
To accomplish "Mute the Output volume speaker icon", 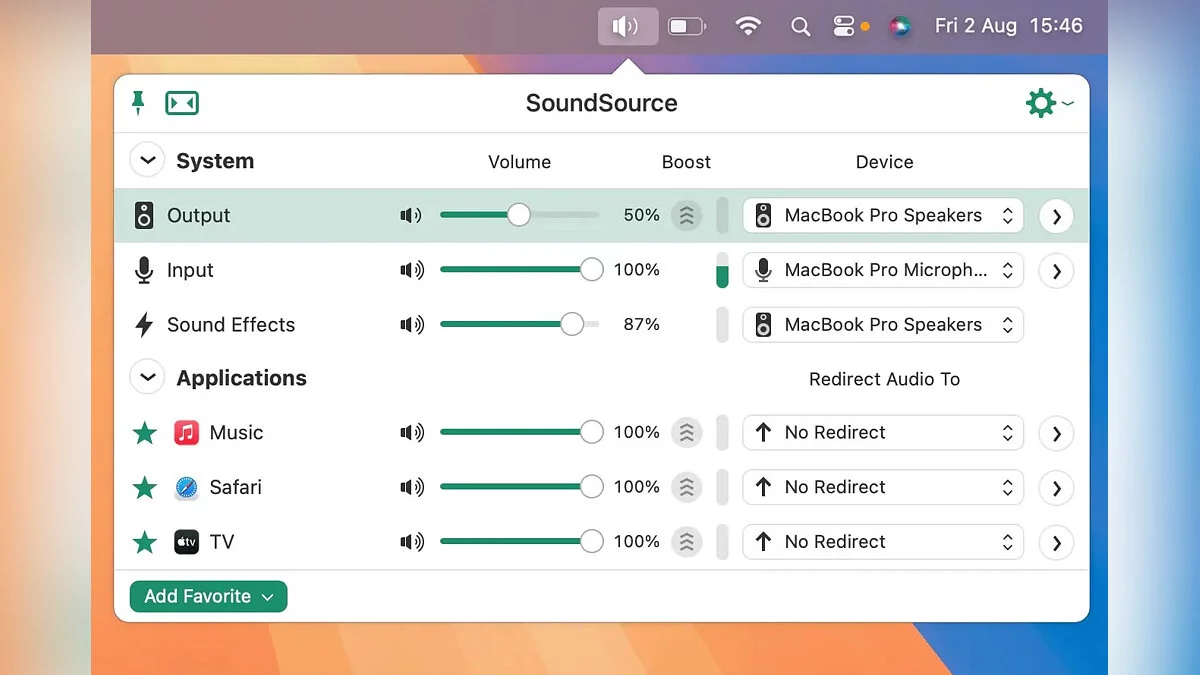I will click(x=411, y=216).
